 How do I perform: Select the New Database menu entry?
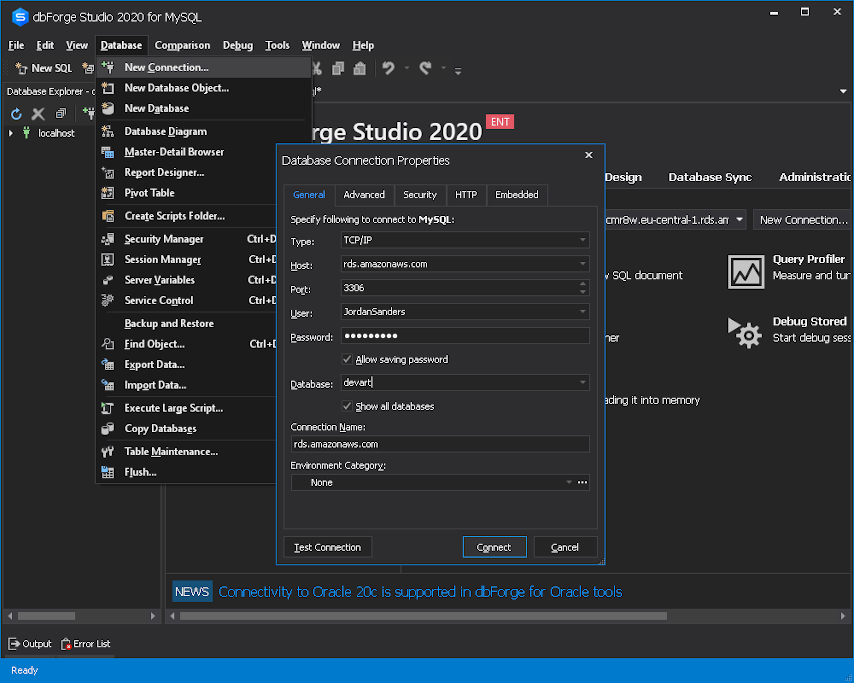tap(204, 108)
